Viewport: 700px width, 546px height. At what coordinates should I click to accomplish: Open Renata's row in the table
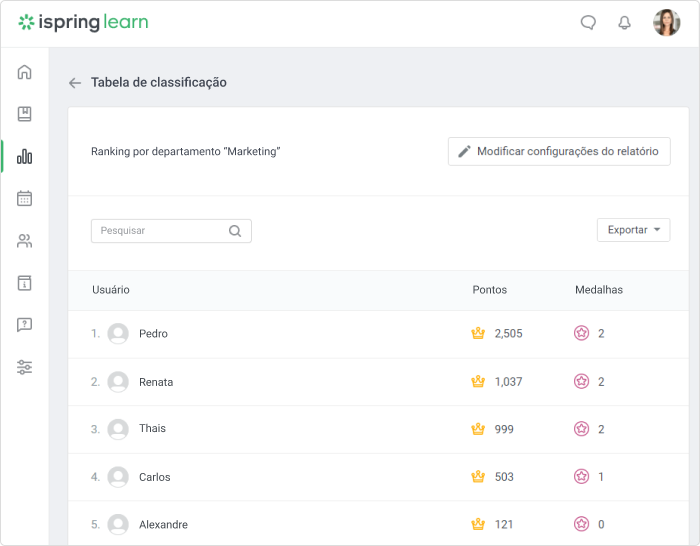tap(156, 382)
